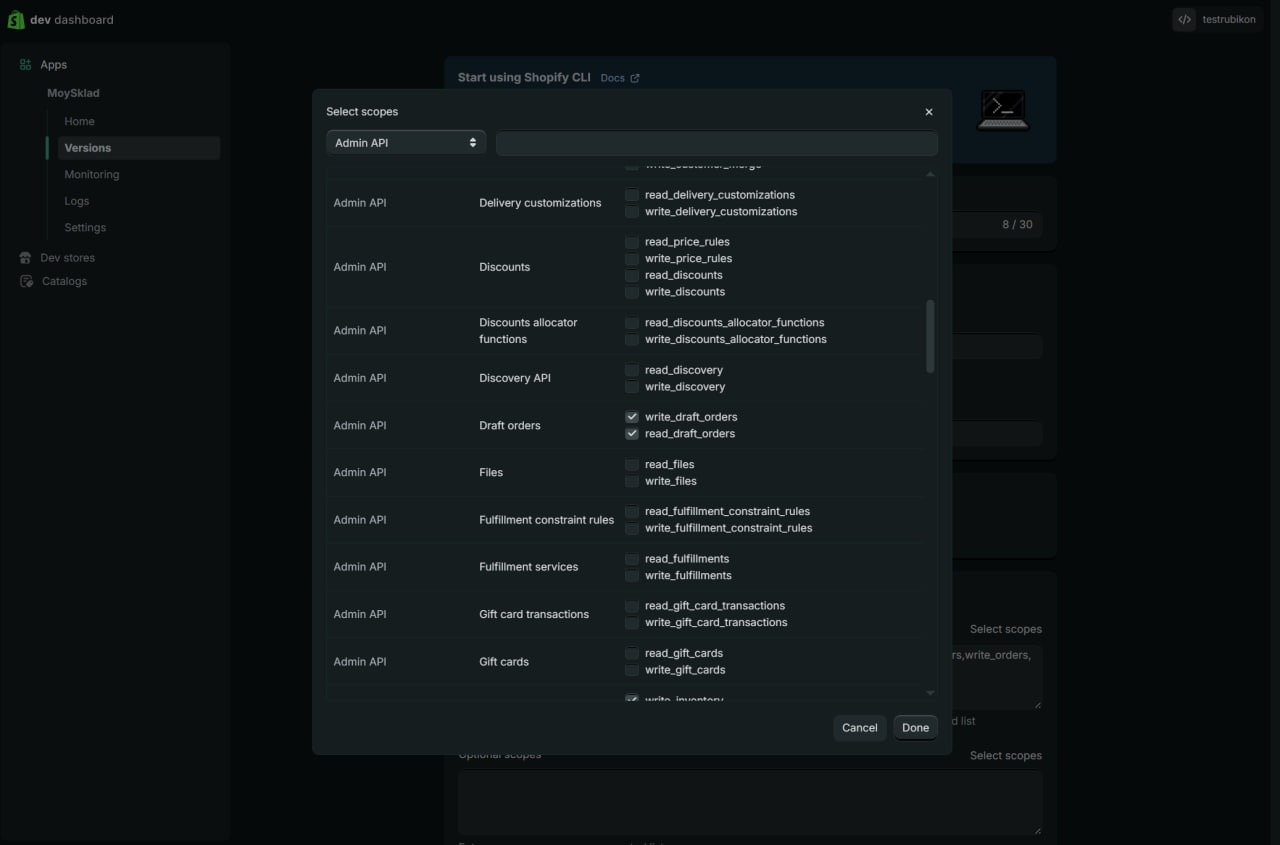This screenshot has height=845, width=1280.
Task: Click the Cancel button
Action: 860,728
